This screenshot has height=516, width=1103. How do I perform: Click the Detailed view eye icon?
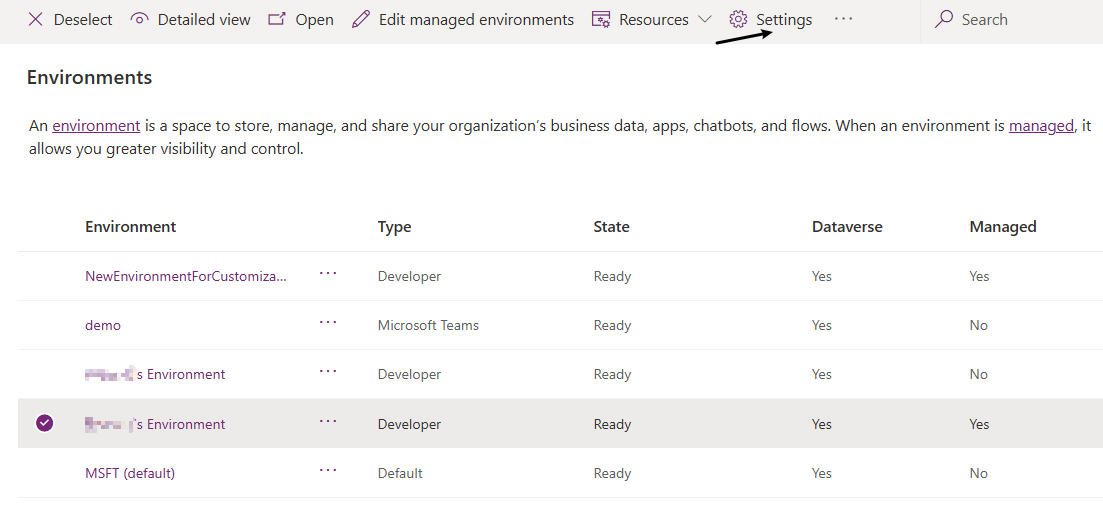[x=140, y=20]
